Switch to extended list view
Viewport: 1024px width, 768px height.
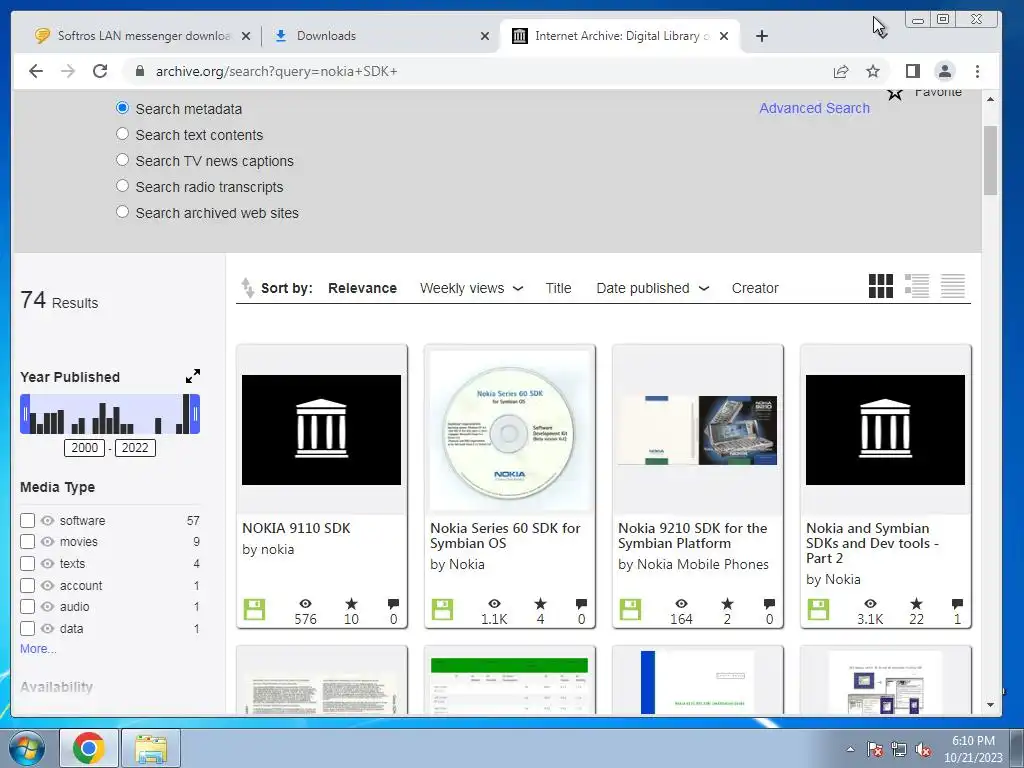tap(917, 286)
